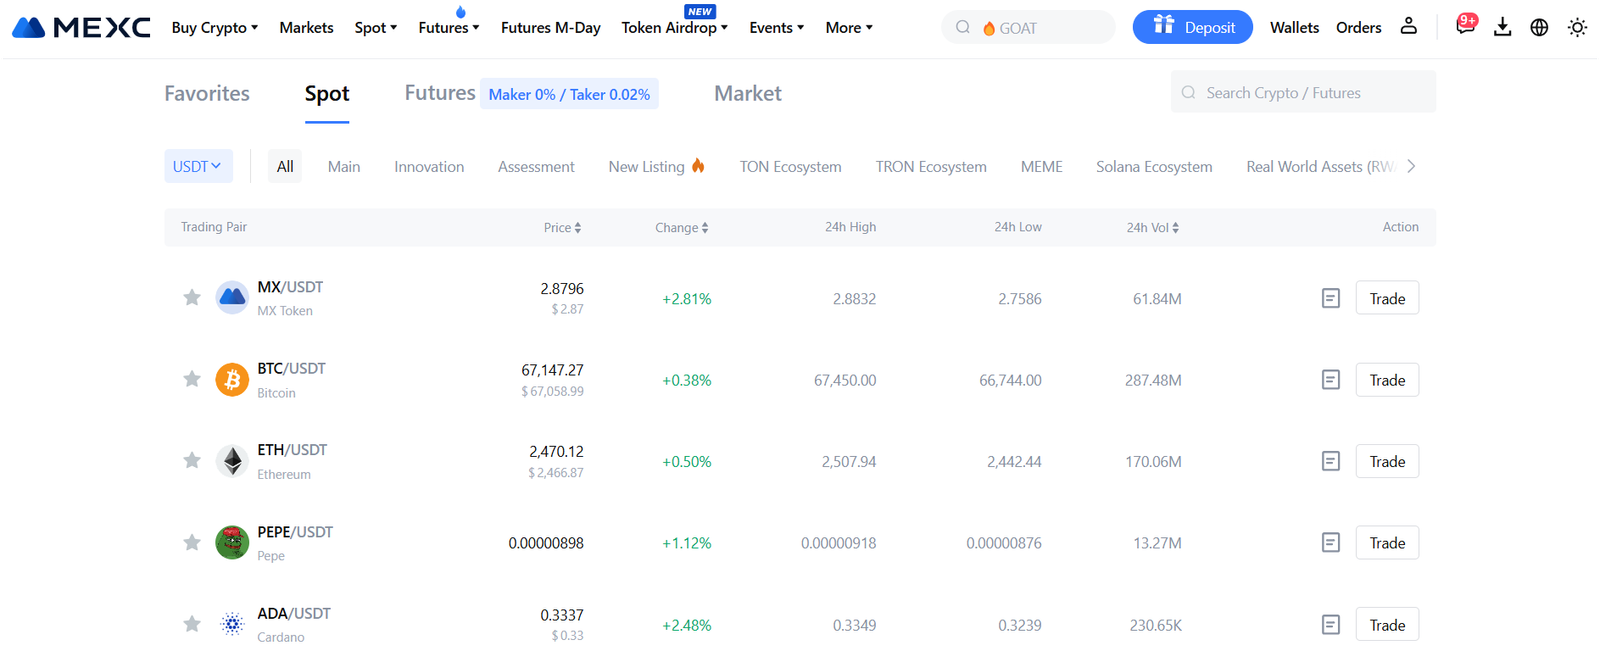This screenshot has height=650, width=1600.
Task: Open the details icon for BTC/USDT
Action: 1330,380
